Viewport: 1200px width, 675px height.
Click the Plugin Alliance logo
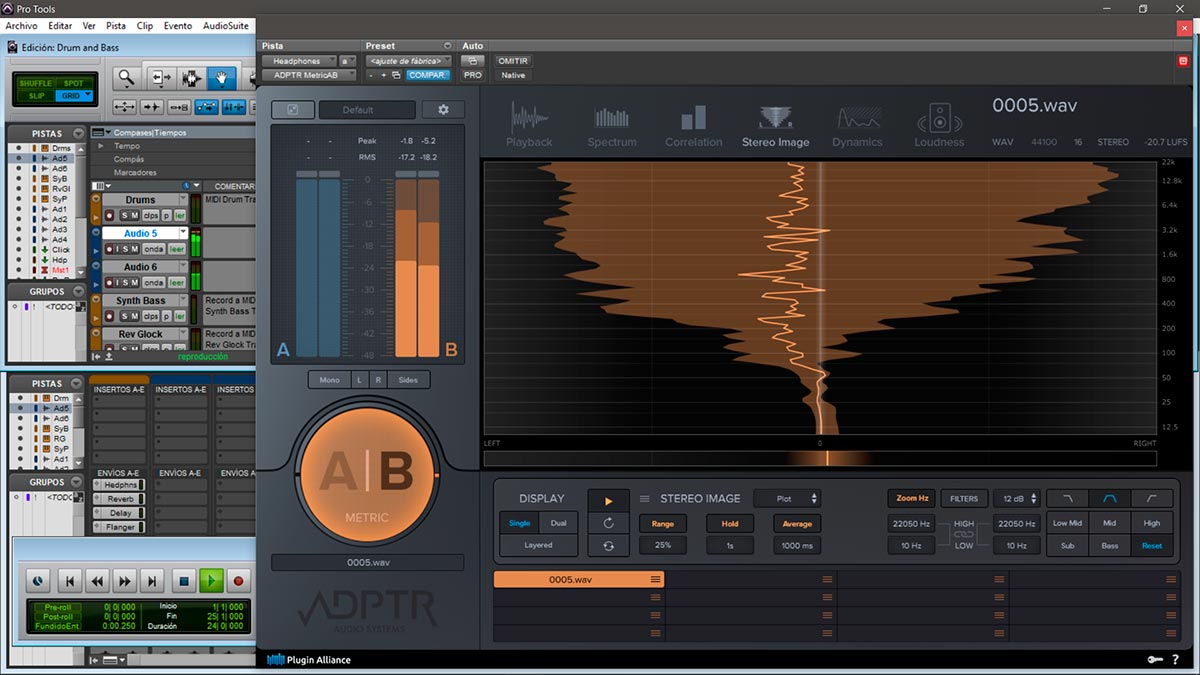click(309, 659)
